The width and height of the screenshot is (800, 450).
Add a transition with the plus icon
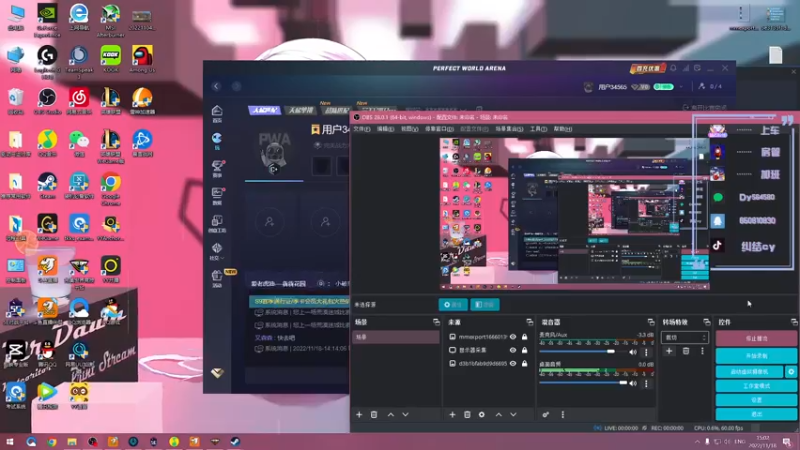(669, 351)
